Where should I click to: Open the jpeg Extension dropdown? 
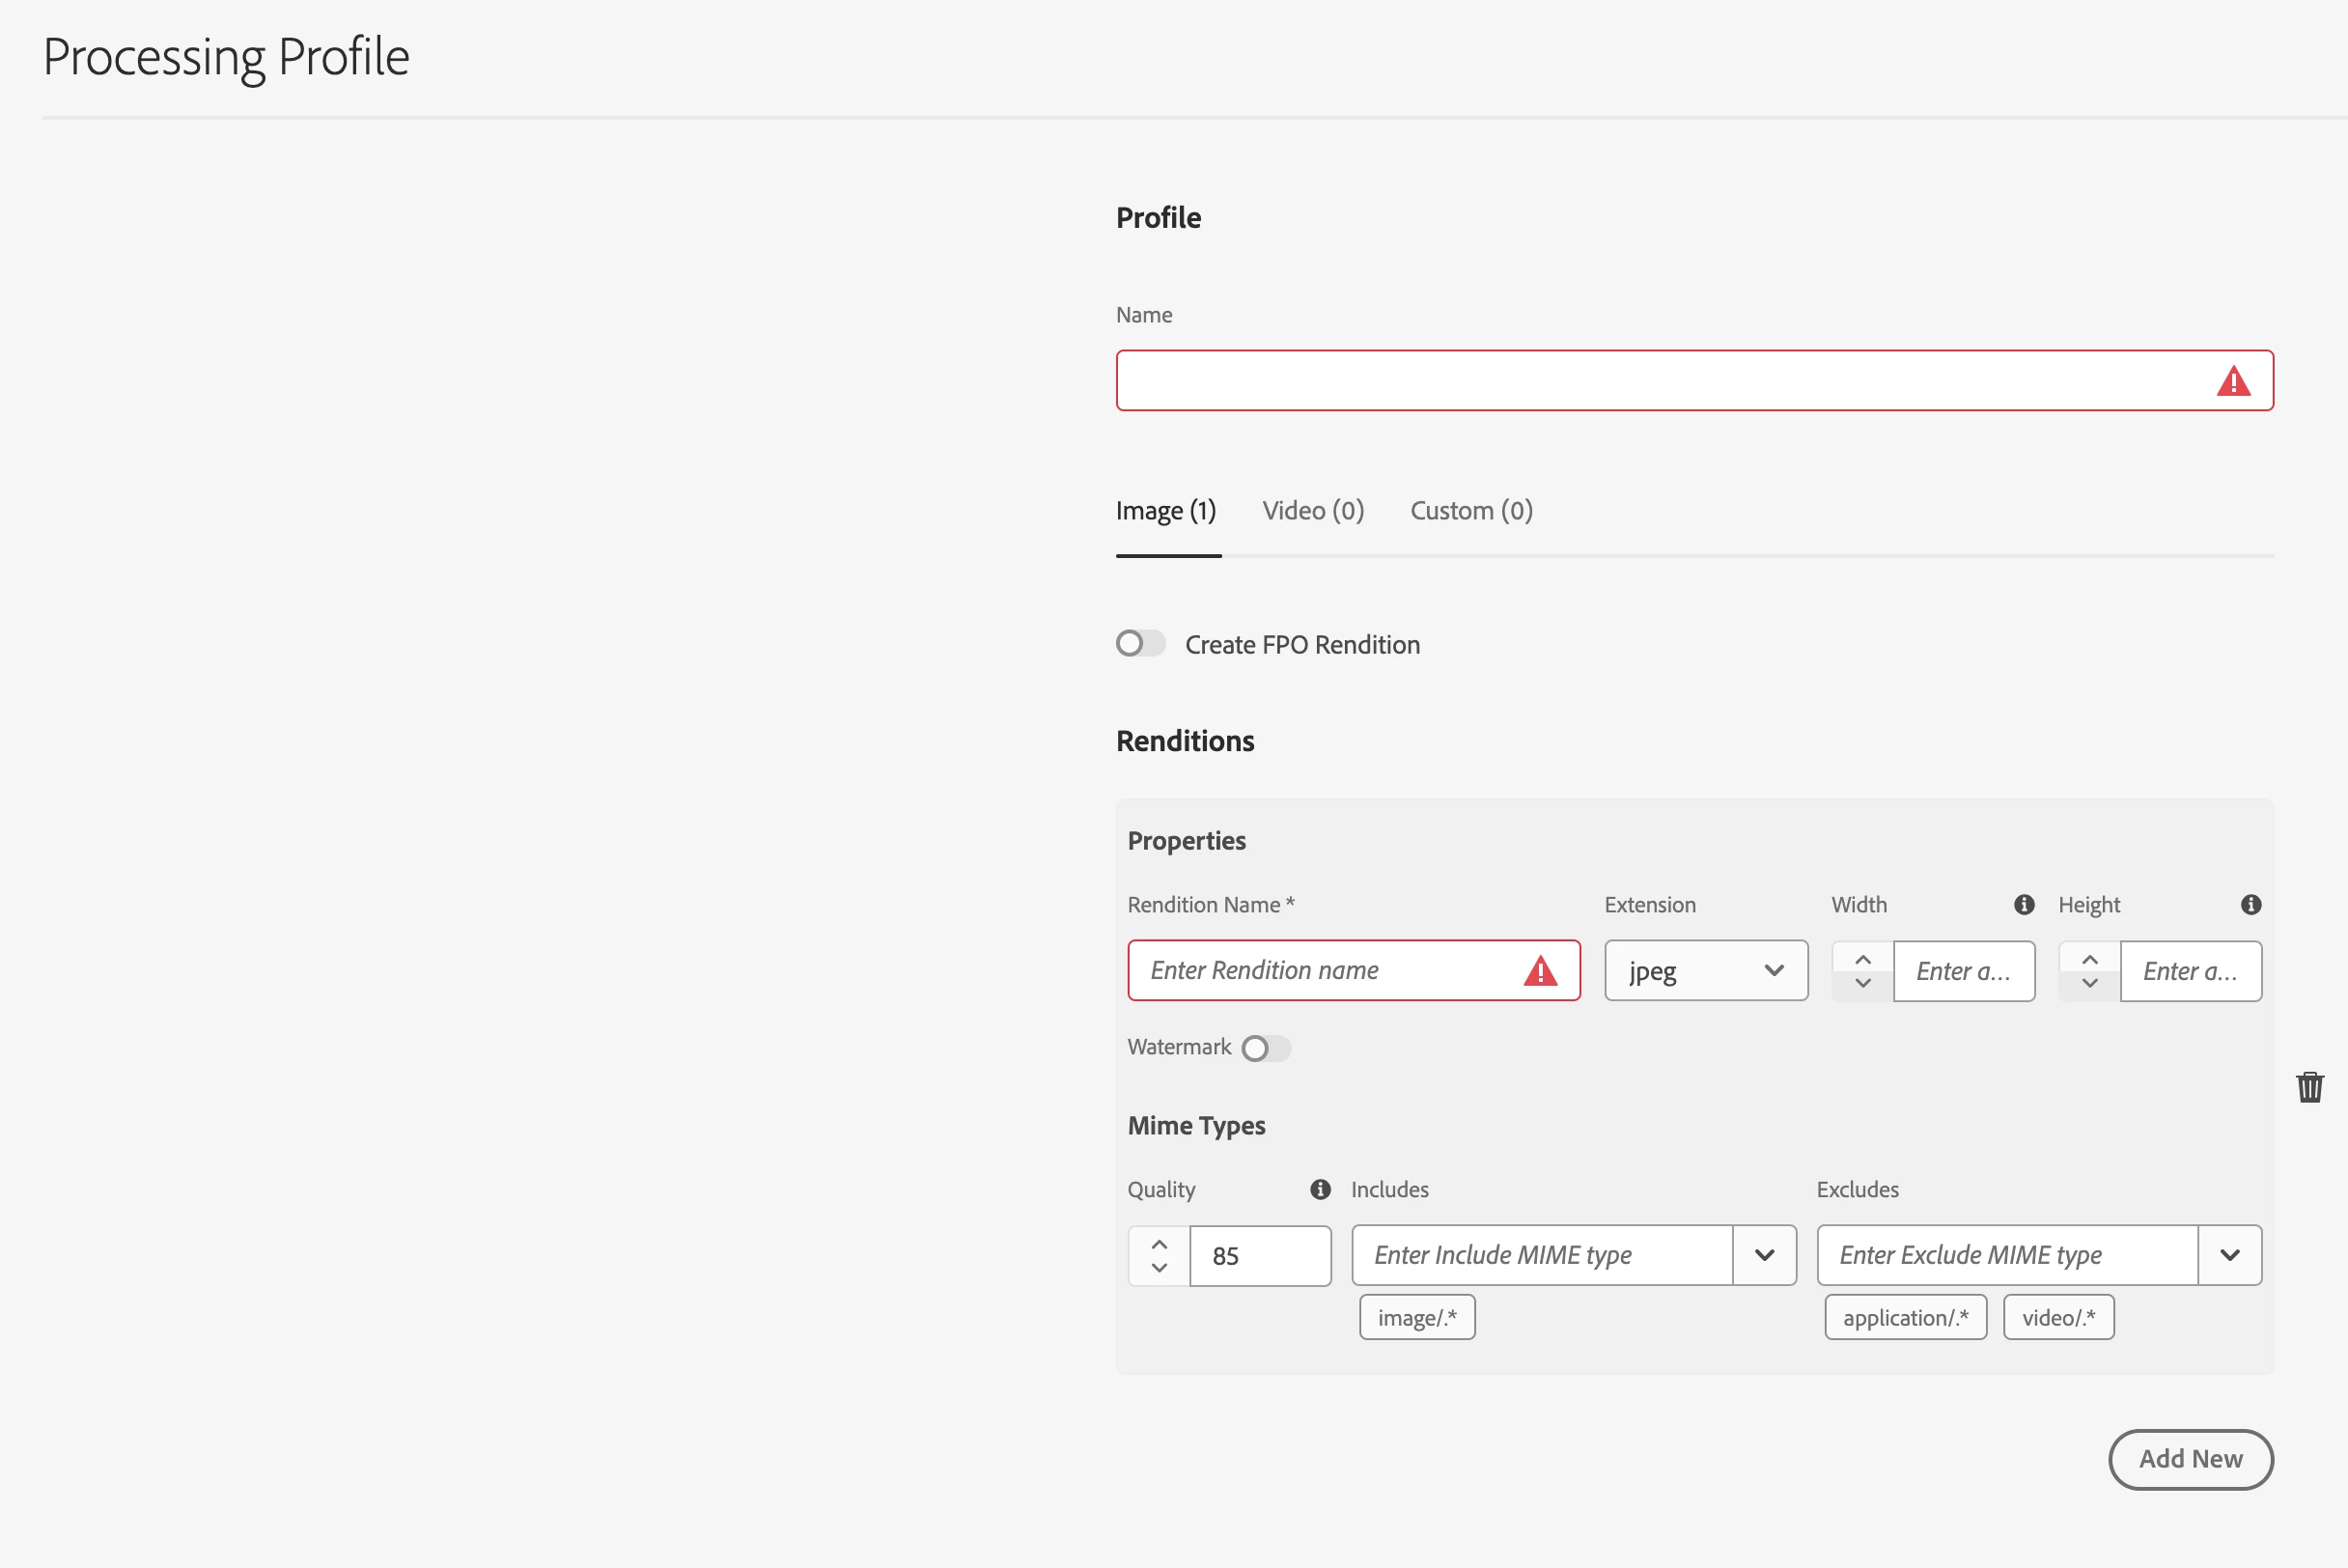(1706, 971)
